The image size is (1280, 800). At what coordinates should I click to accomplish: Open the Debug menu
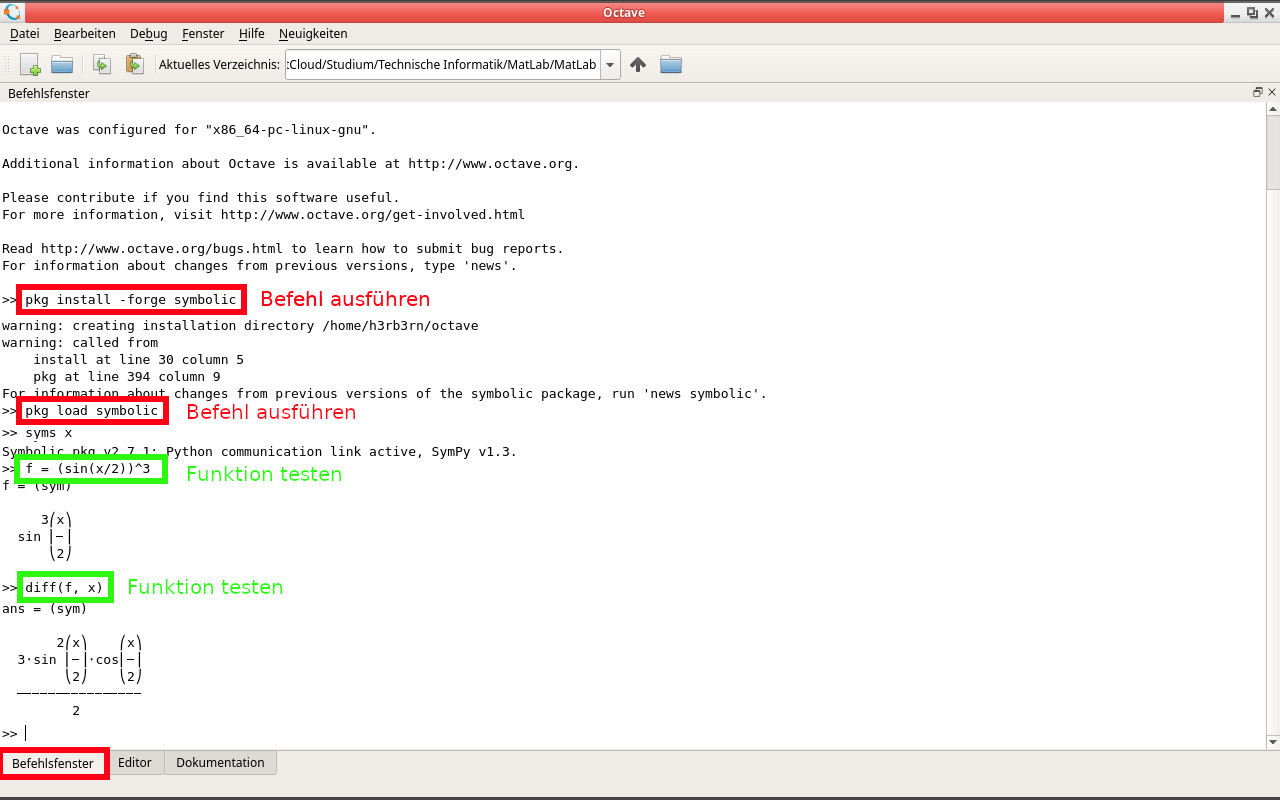coord(148,33)
